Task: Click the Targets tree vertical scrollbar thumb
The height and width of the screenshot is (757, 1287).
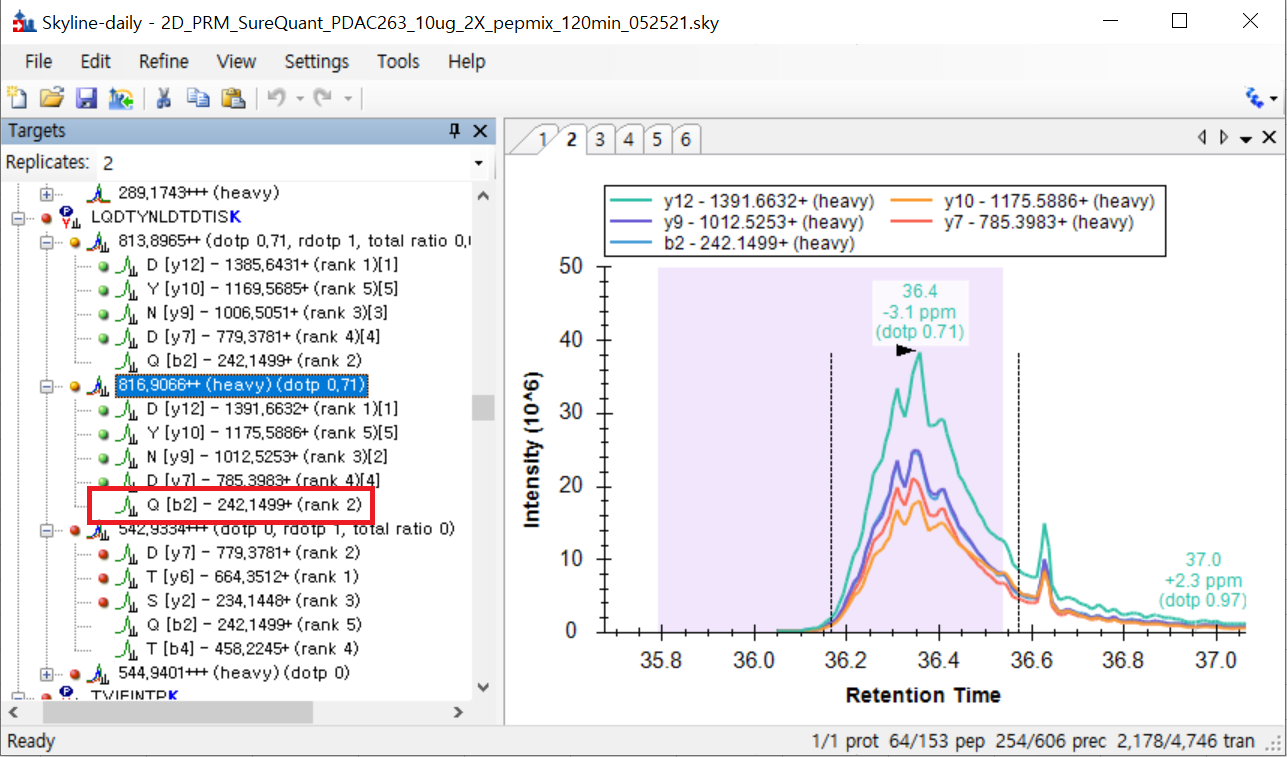Action: coord(482,407)
